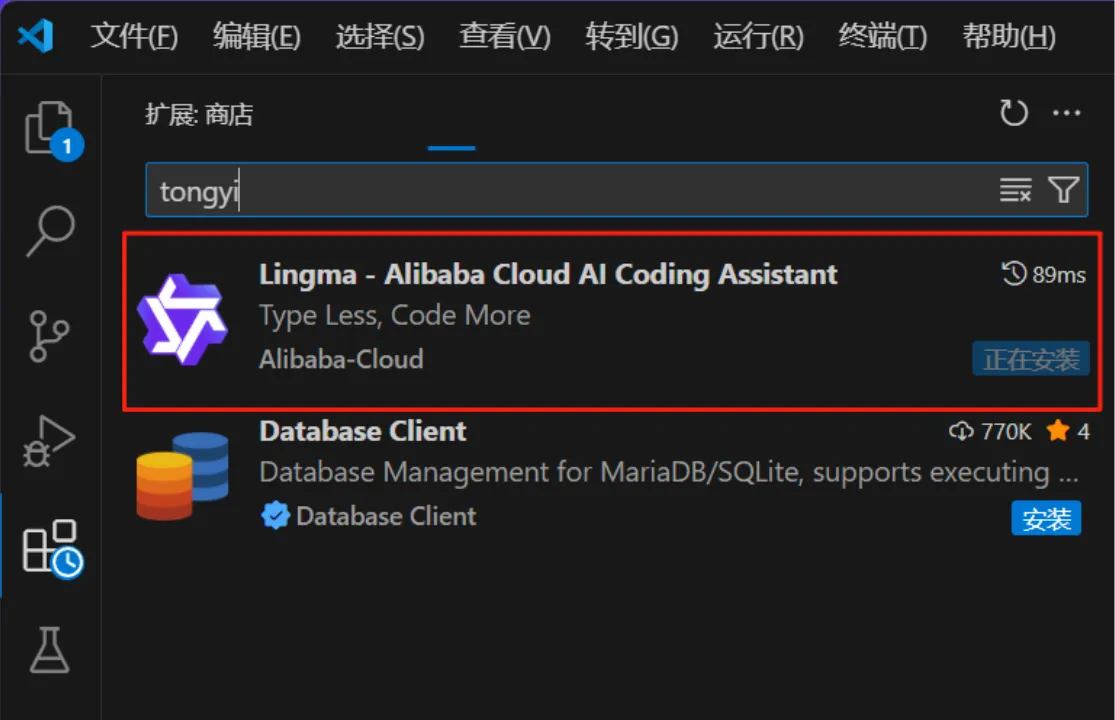
Task: Open the Run and Debug view
Action: tap(49, 441)
